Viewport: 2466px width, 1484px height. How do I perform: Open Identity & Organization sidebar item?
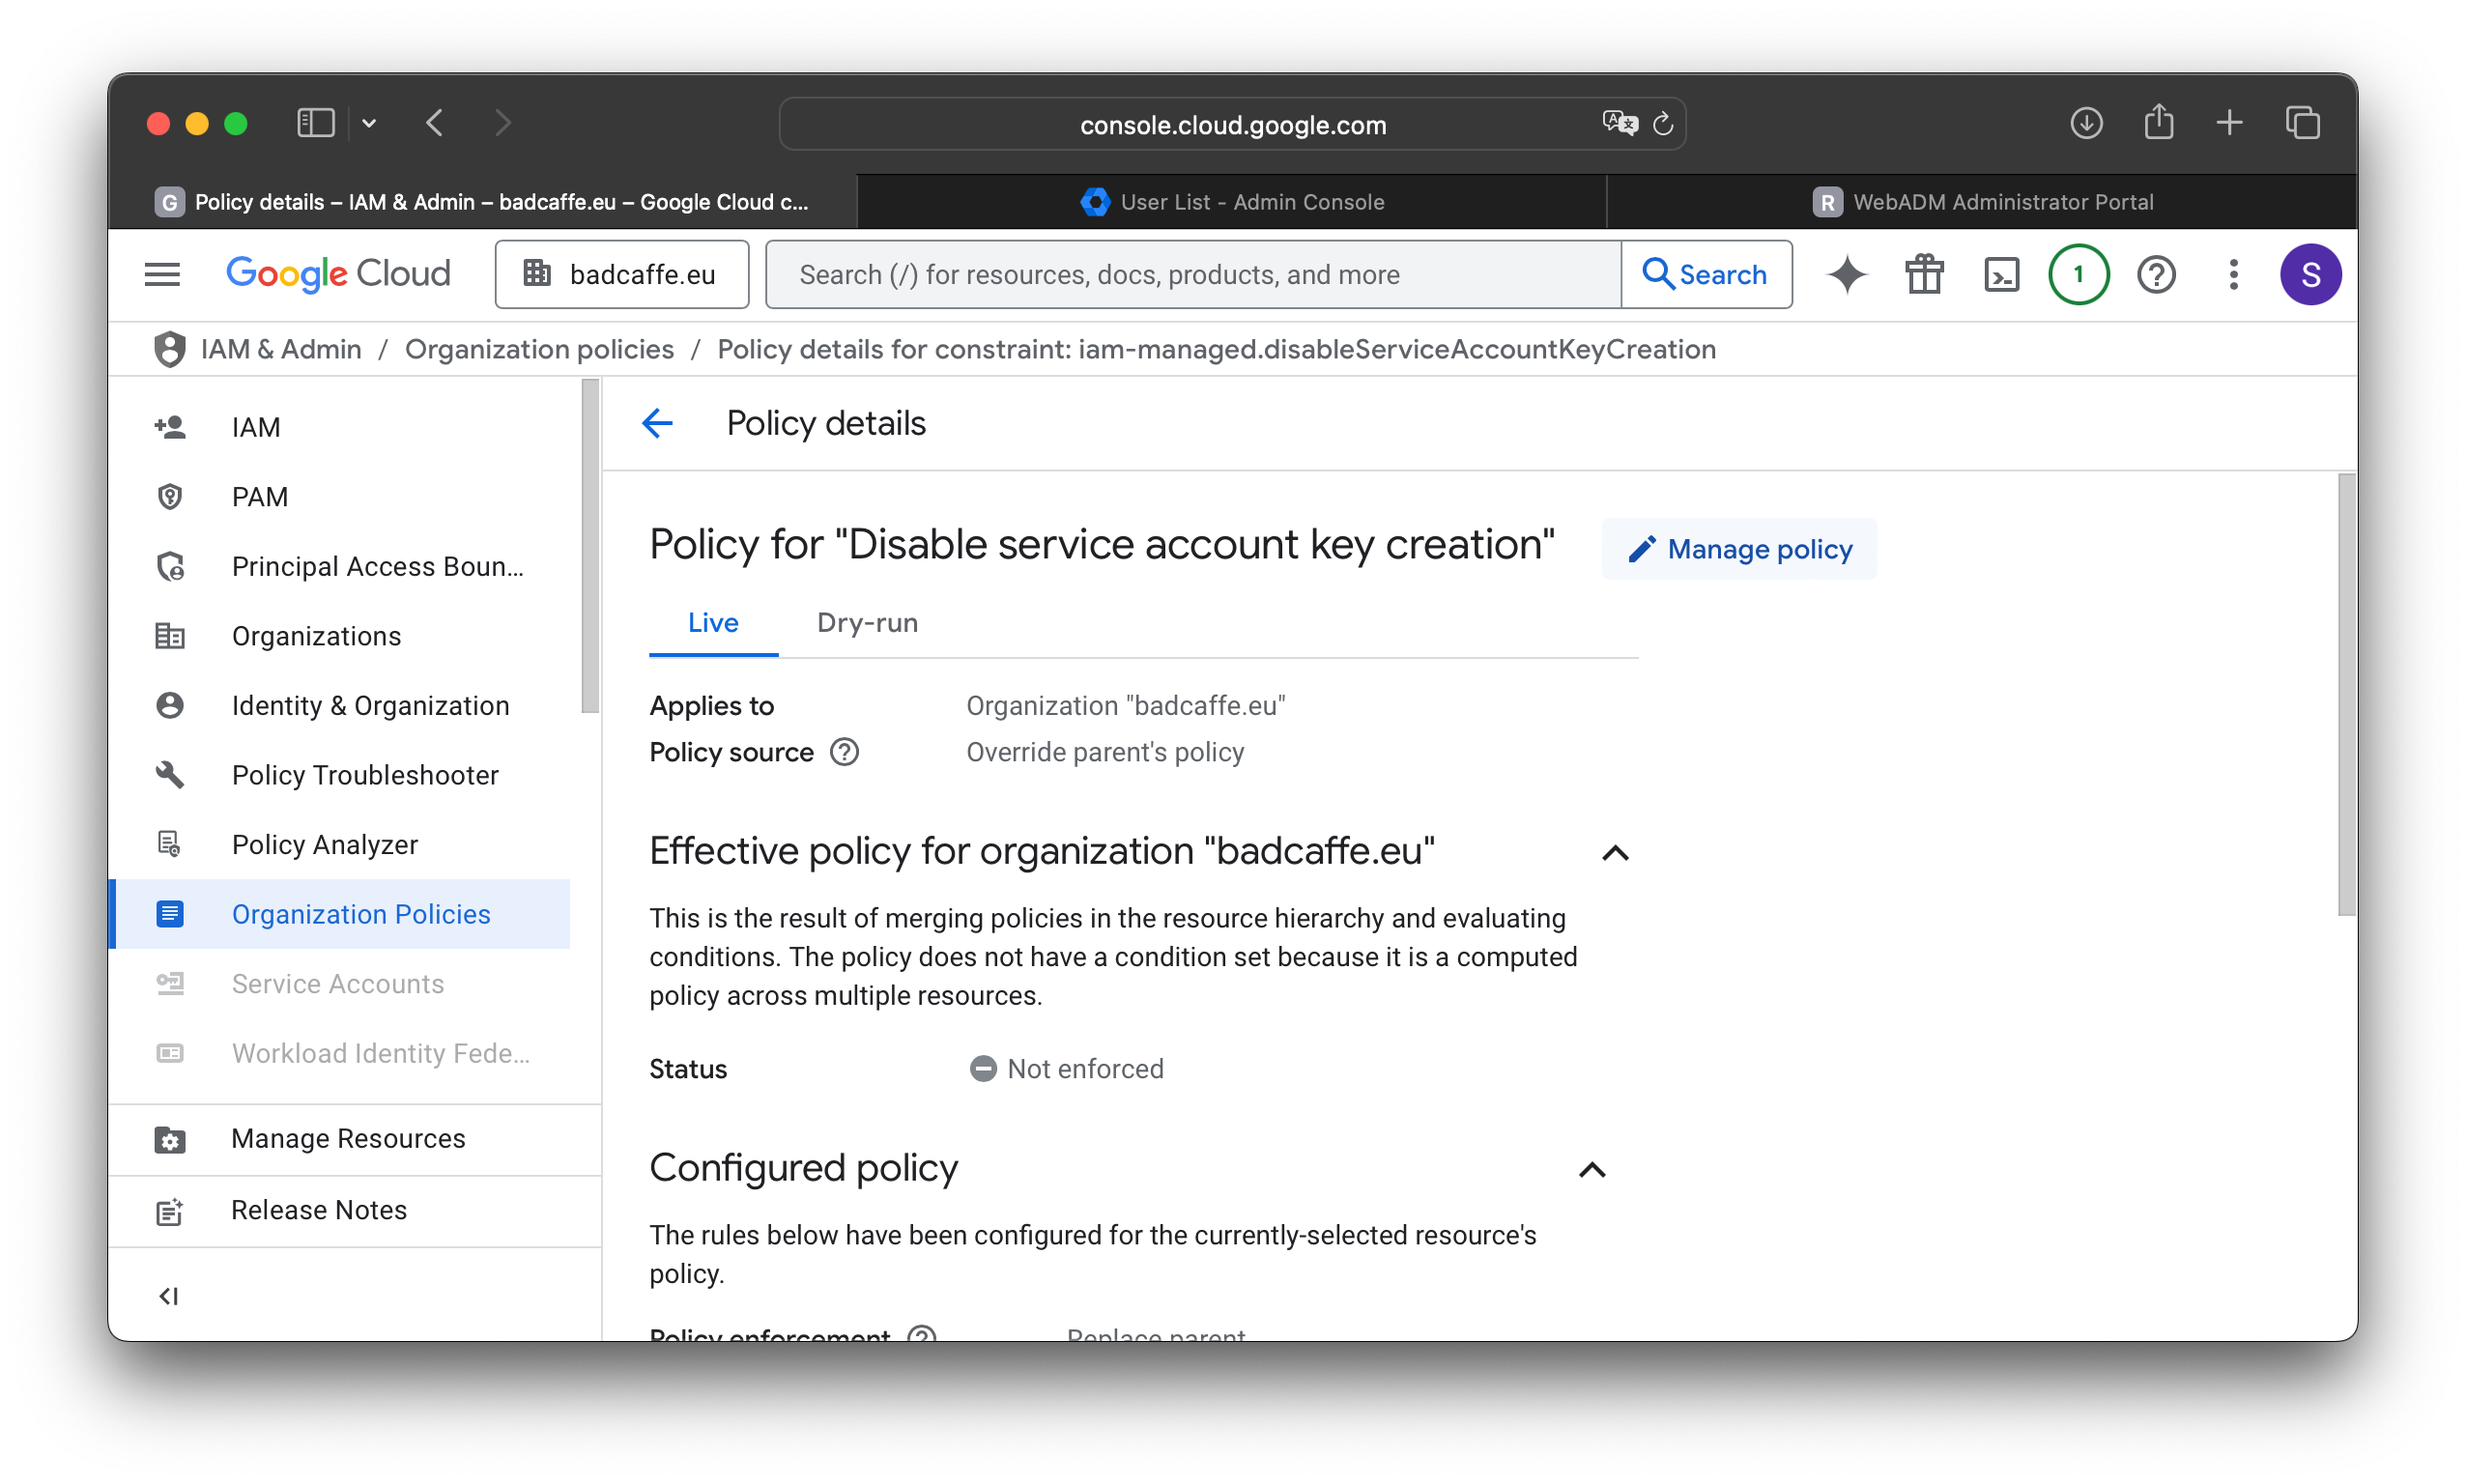[341, 705]
